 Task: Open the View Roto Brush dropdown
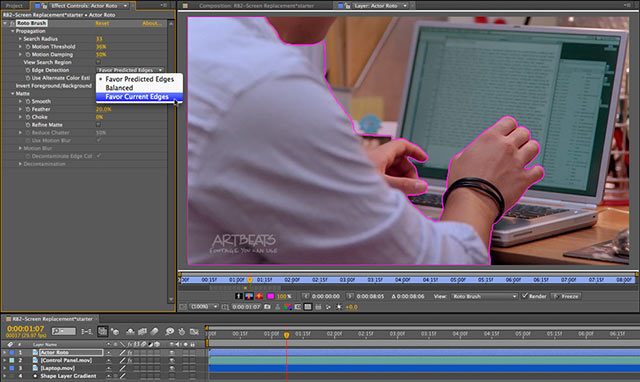(484, 296)
